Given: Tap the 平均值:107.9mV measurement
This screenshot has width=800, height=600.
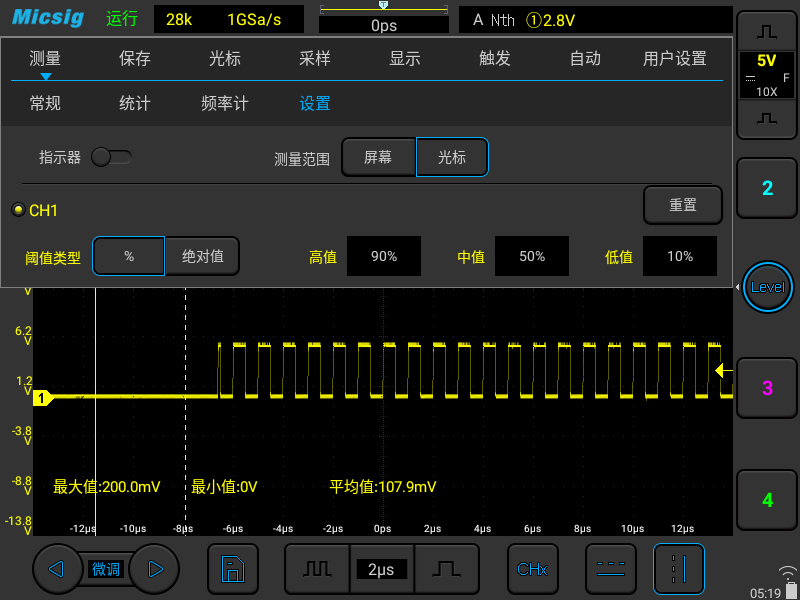Looking at the screenshot, I should [x=383, y=487].
